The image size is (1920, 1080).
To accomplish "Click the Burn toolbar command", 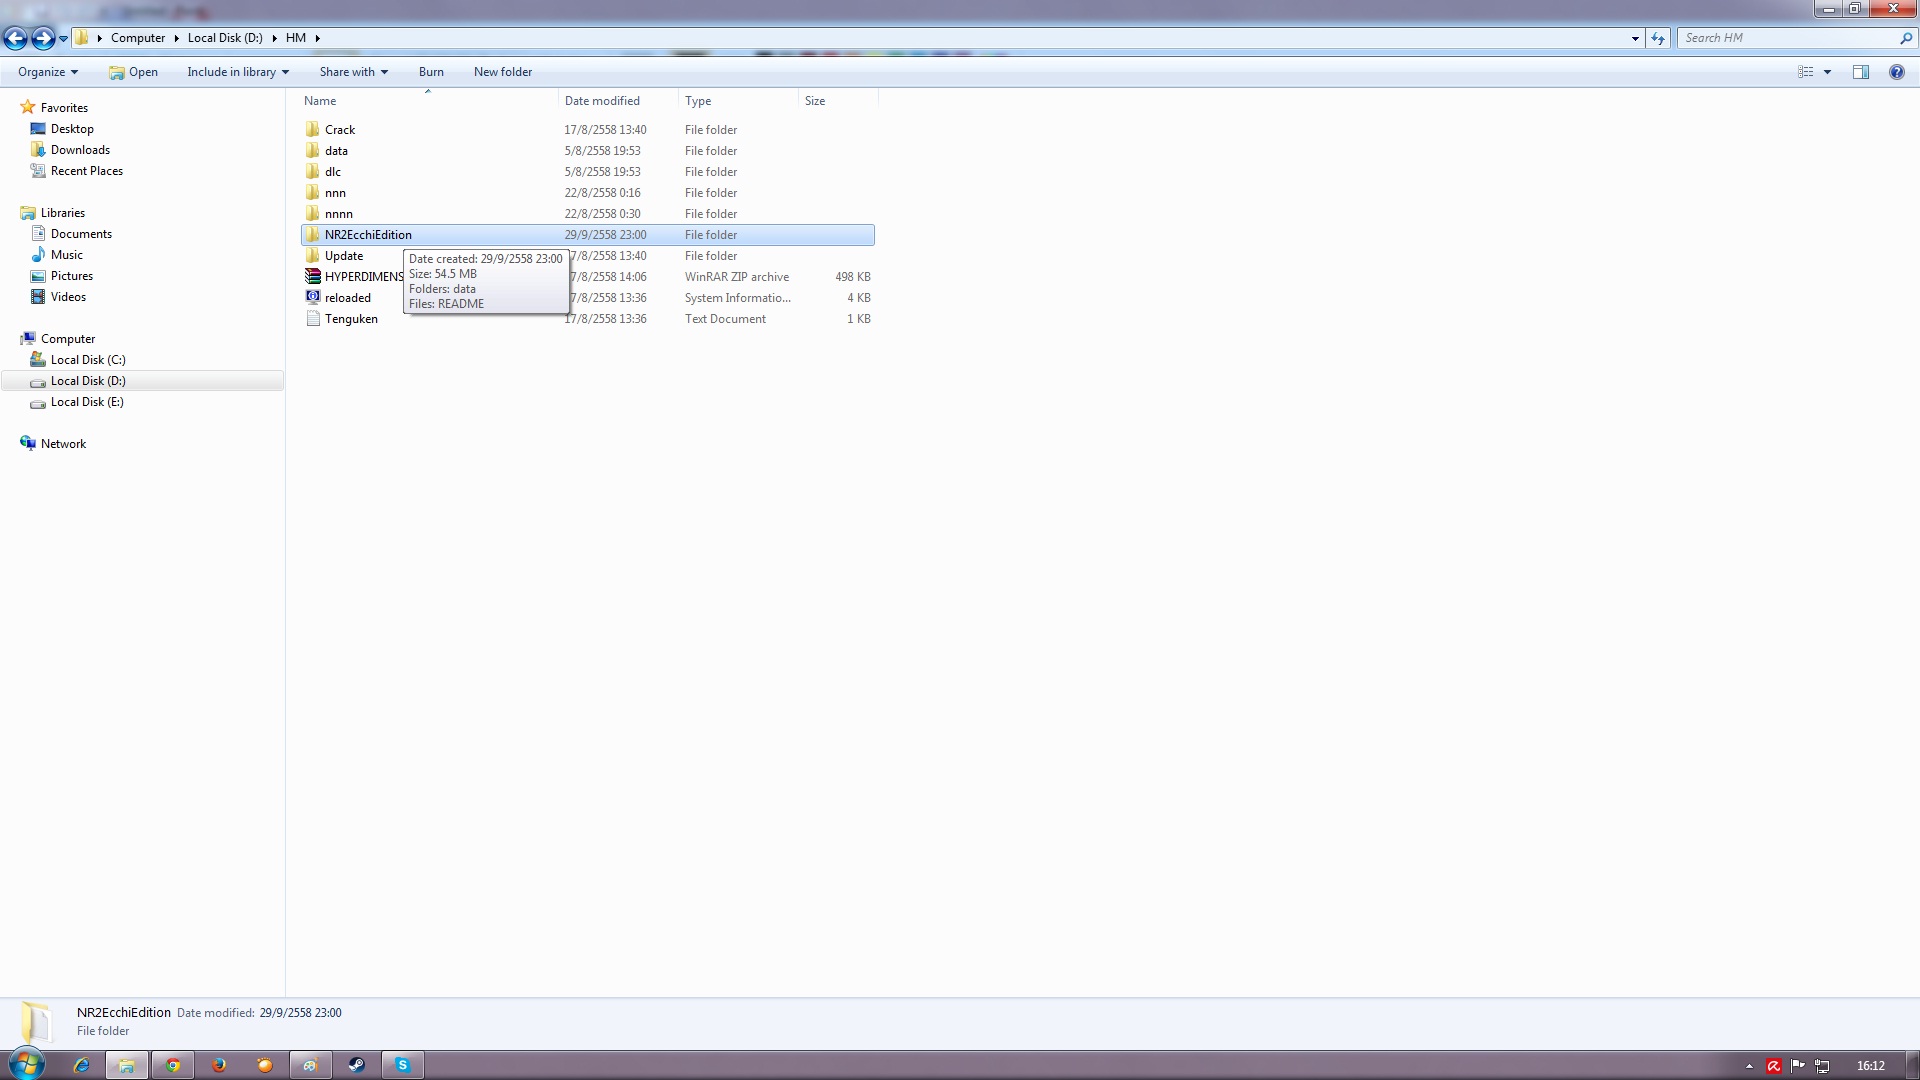I will (431, 72).
